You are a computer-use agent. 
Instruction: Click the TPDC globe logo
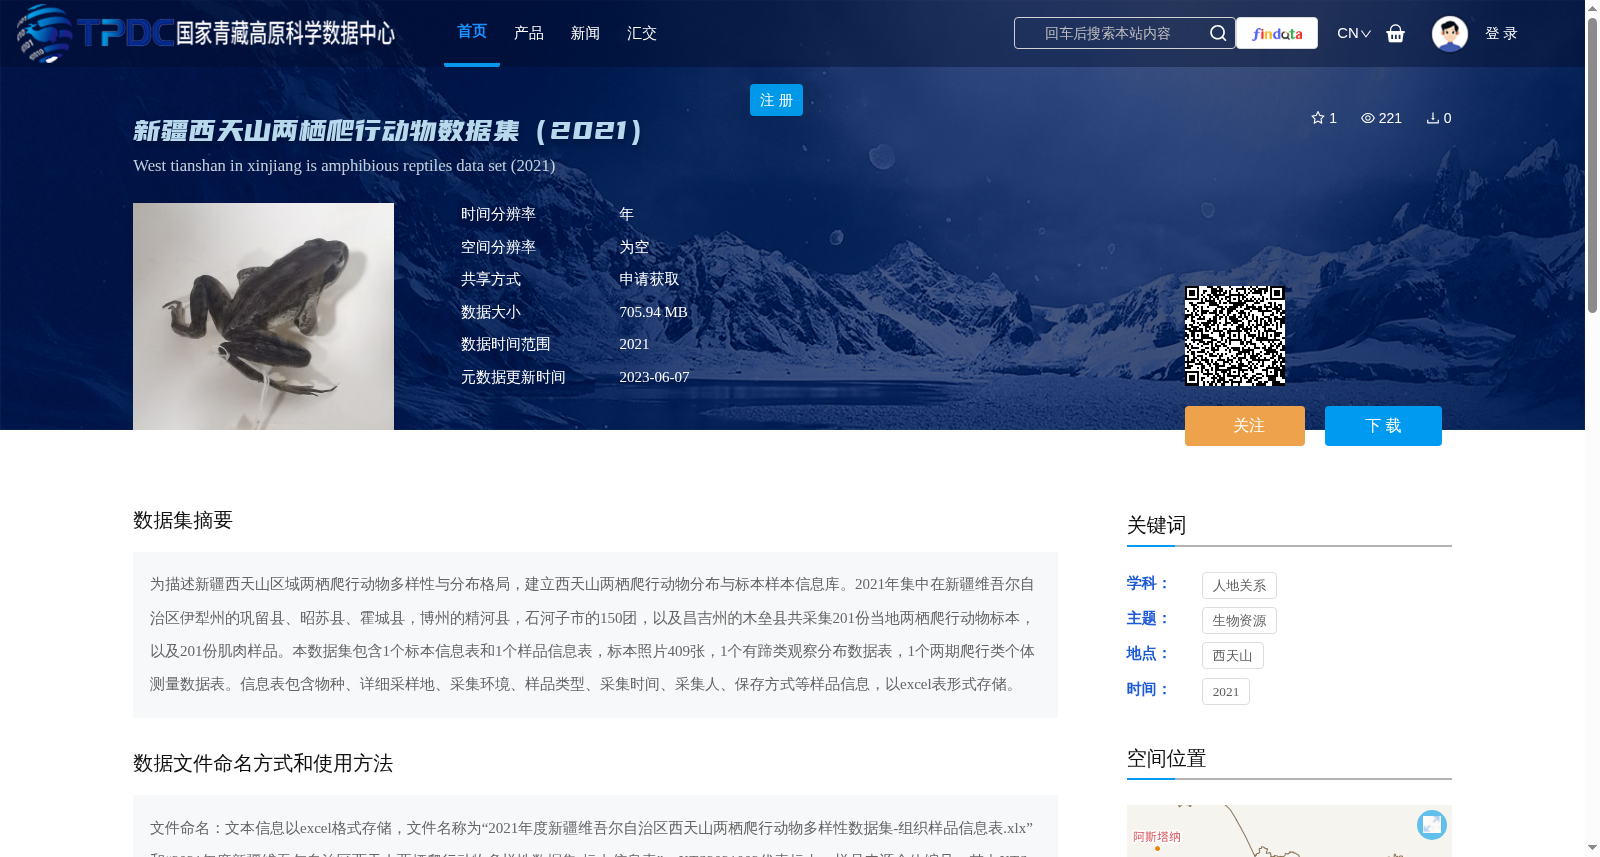pyautogui.click(x=44, y=33)
